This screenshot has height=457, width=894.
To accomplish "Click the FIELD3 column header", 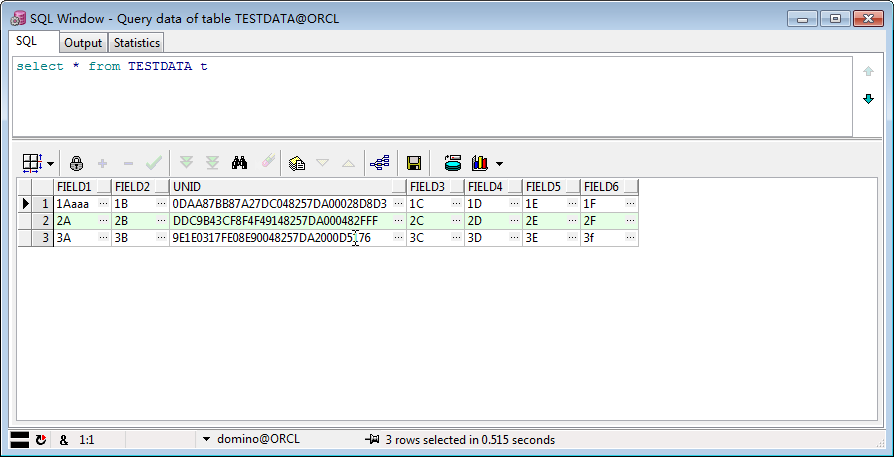I will pyautogui.click(x=436, y=187).
